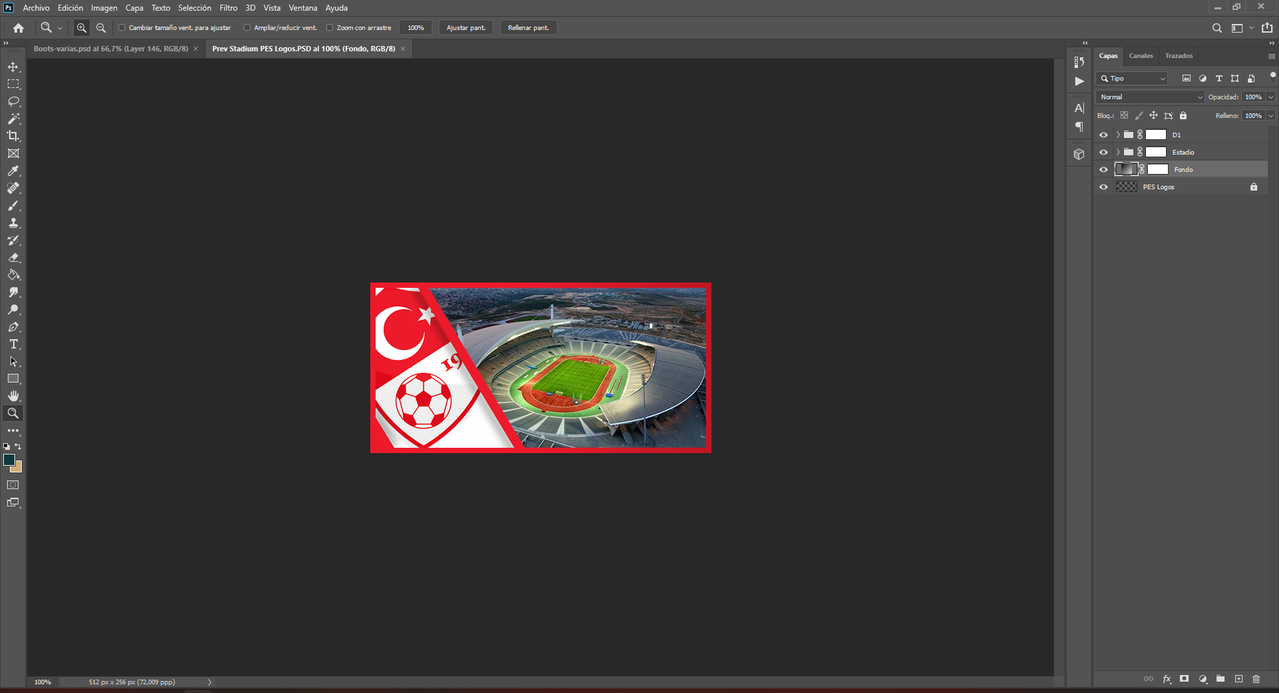
Task: Open the Opacidad slider dropdown arrow
Action: click(1271, 97)
